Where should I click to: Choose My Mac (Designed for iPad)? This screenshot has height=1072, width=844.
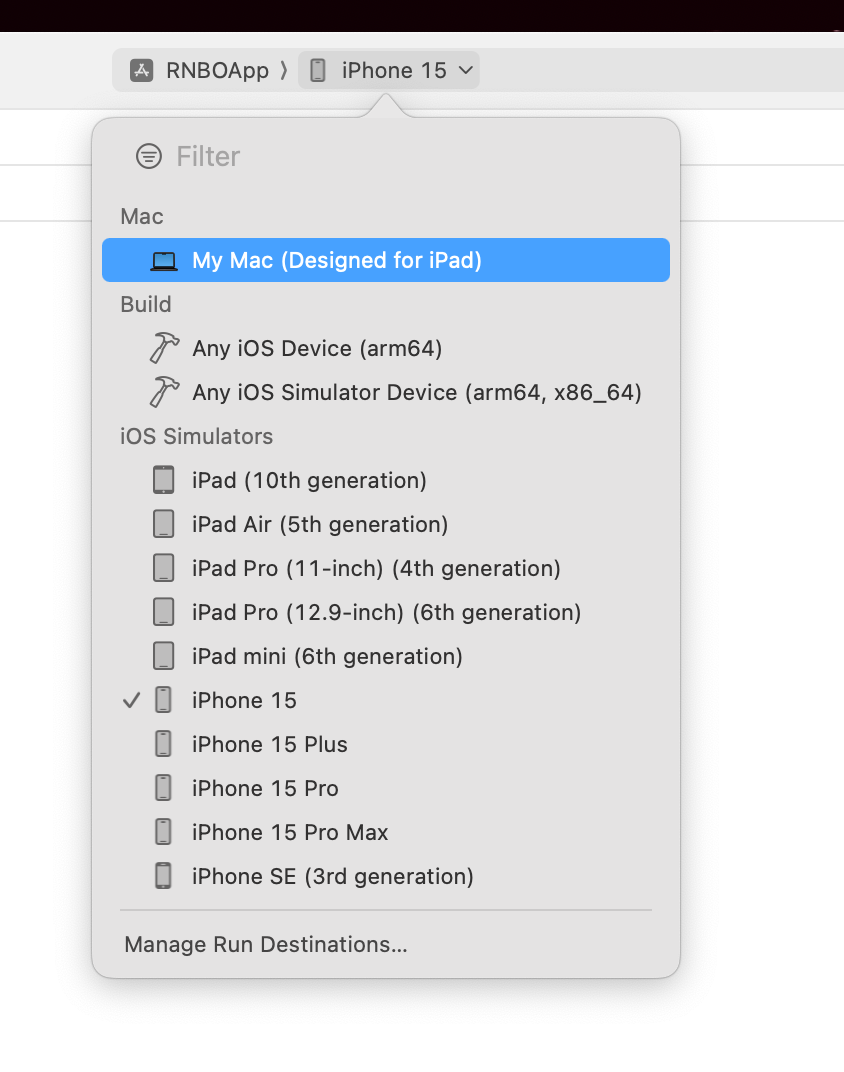[385, 260]
